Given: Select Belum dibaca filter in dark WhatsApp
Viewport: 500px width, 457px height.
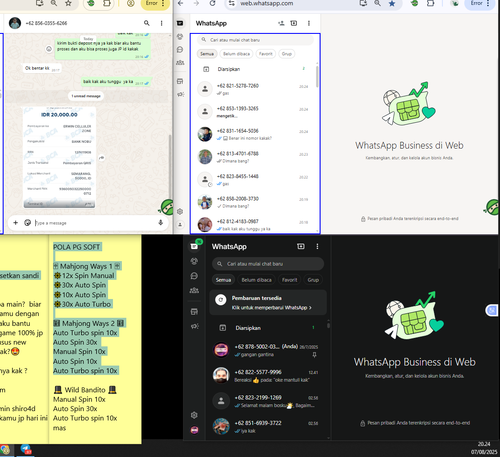Looking at the screenshot, I should [x=257, y=280].
